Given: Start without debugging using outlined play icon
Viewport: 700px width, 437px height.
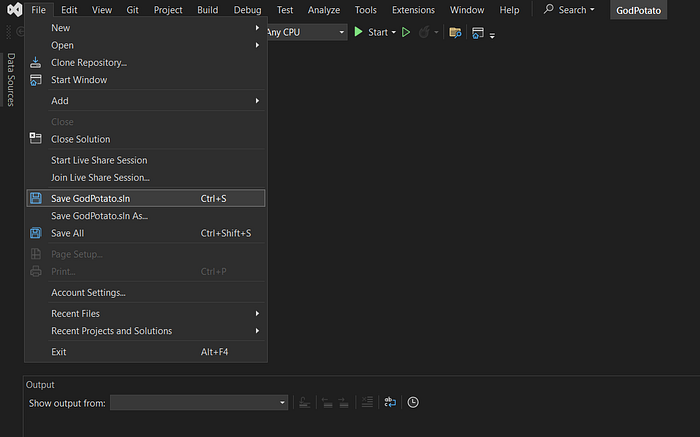Looking at the screenshot, I should click(406, 32).
